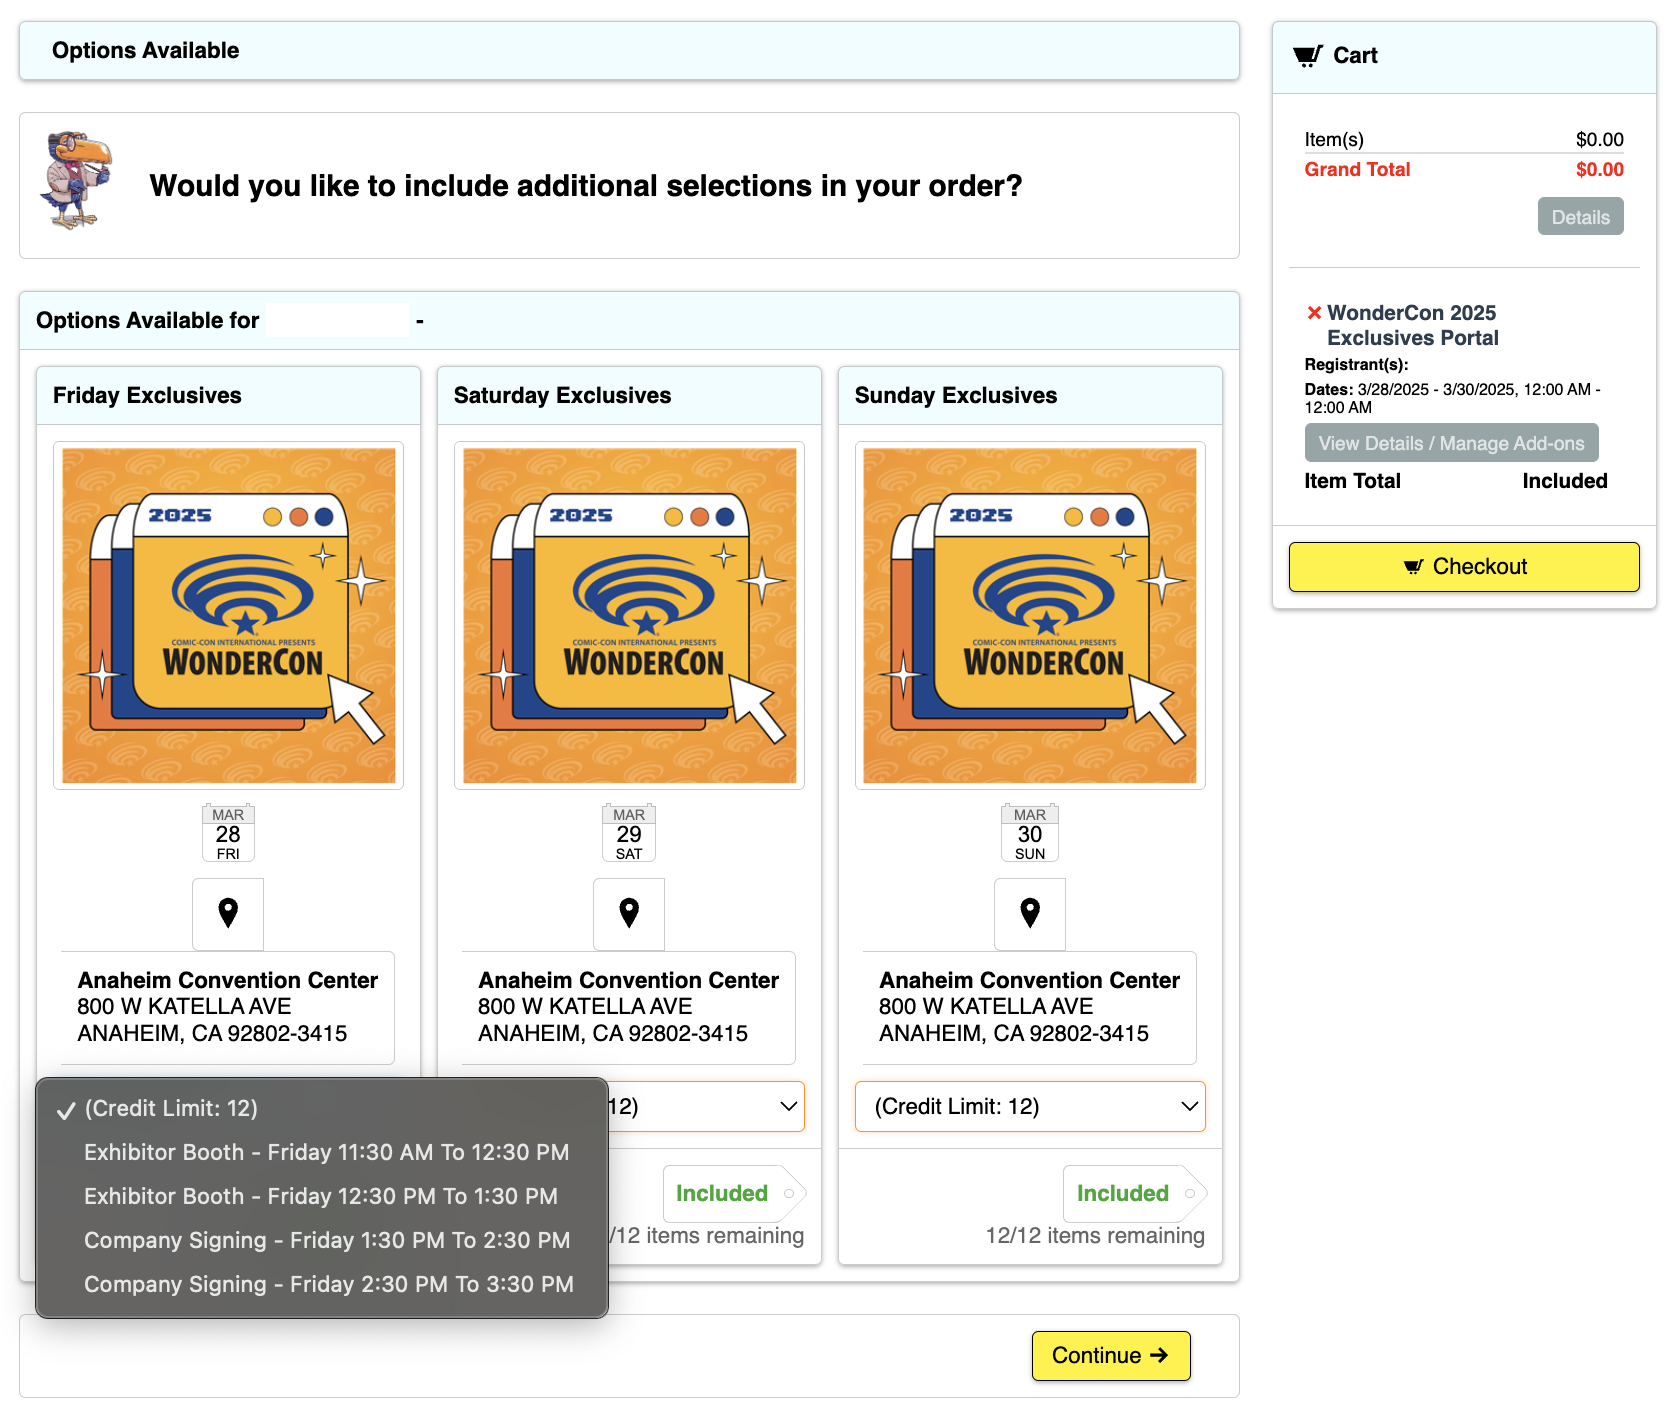Screen dimensions: 1678x1408
Task: Click the MAR 30 SUN calendar icon
Action: pos(1030,833)
